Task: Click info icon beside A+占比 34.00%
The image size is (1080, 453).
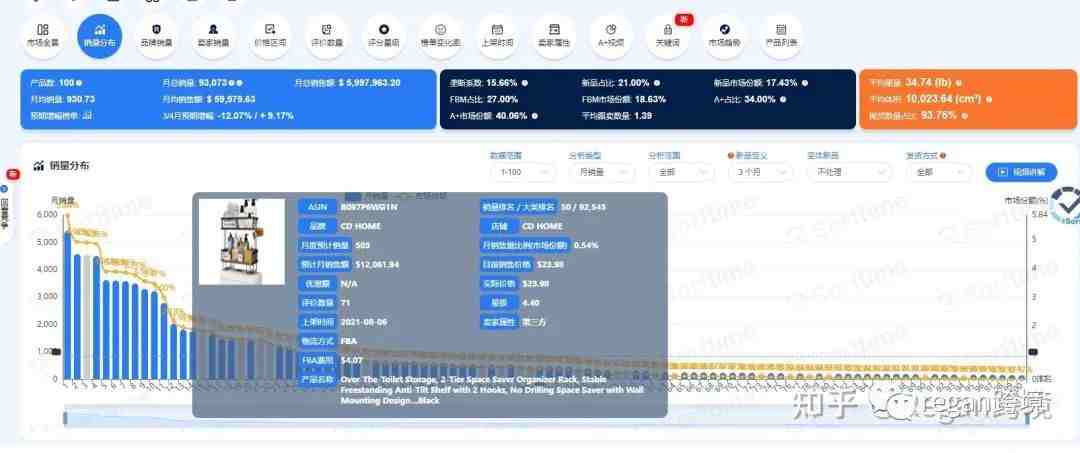Action: 784,99
